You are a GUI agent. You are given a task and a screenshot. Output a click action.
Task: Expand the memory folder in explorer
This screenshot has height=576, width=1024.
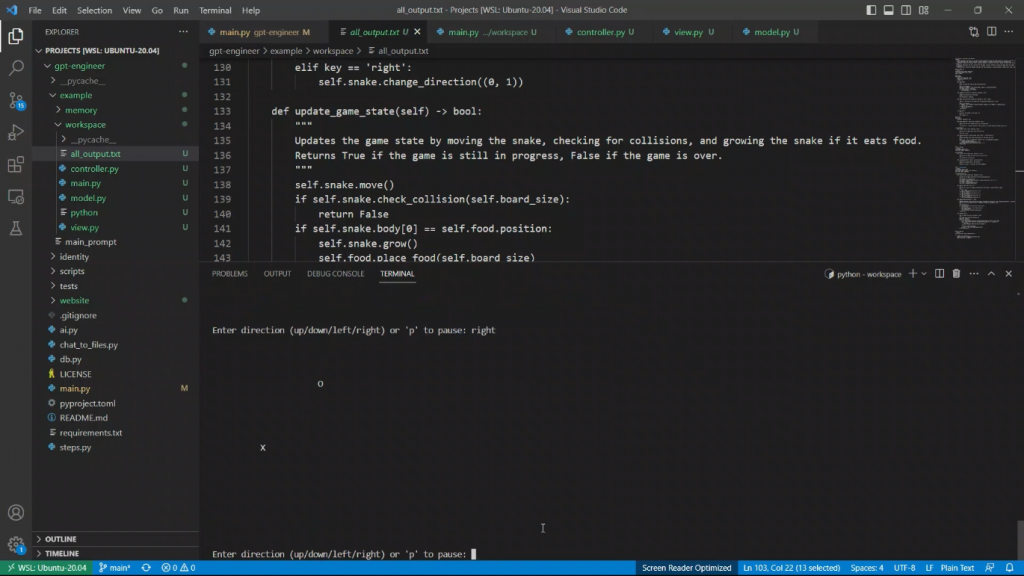81,110
